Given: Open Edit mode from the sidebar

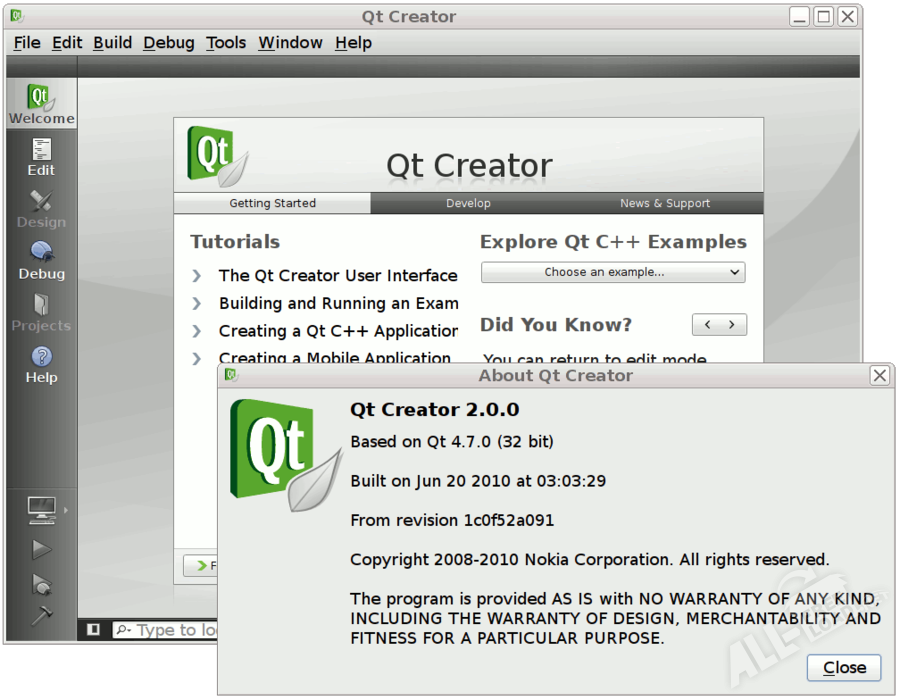Looking at the screenshot, I should point(41,157).
